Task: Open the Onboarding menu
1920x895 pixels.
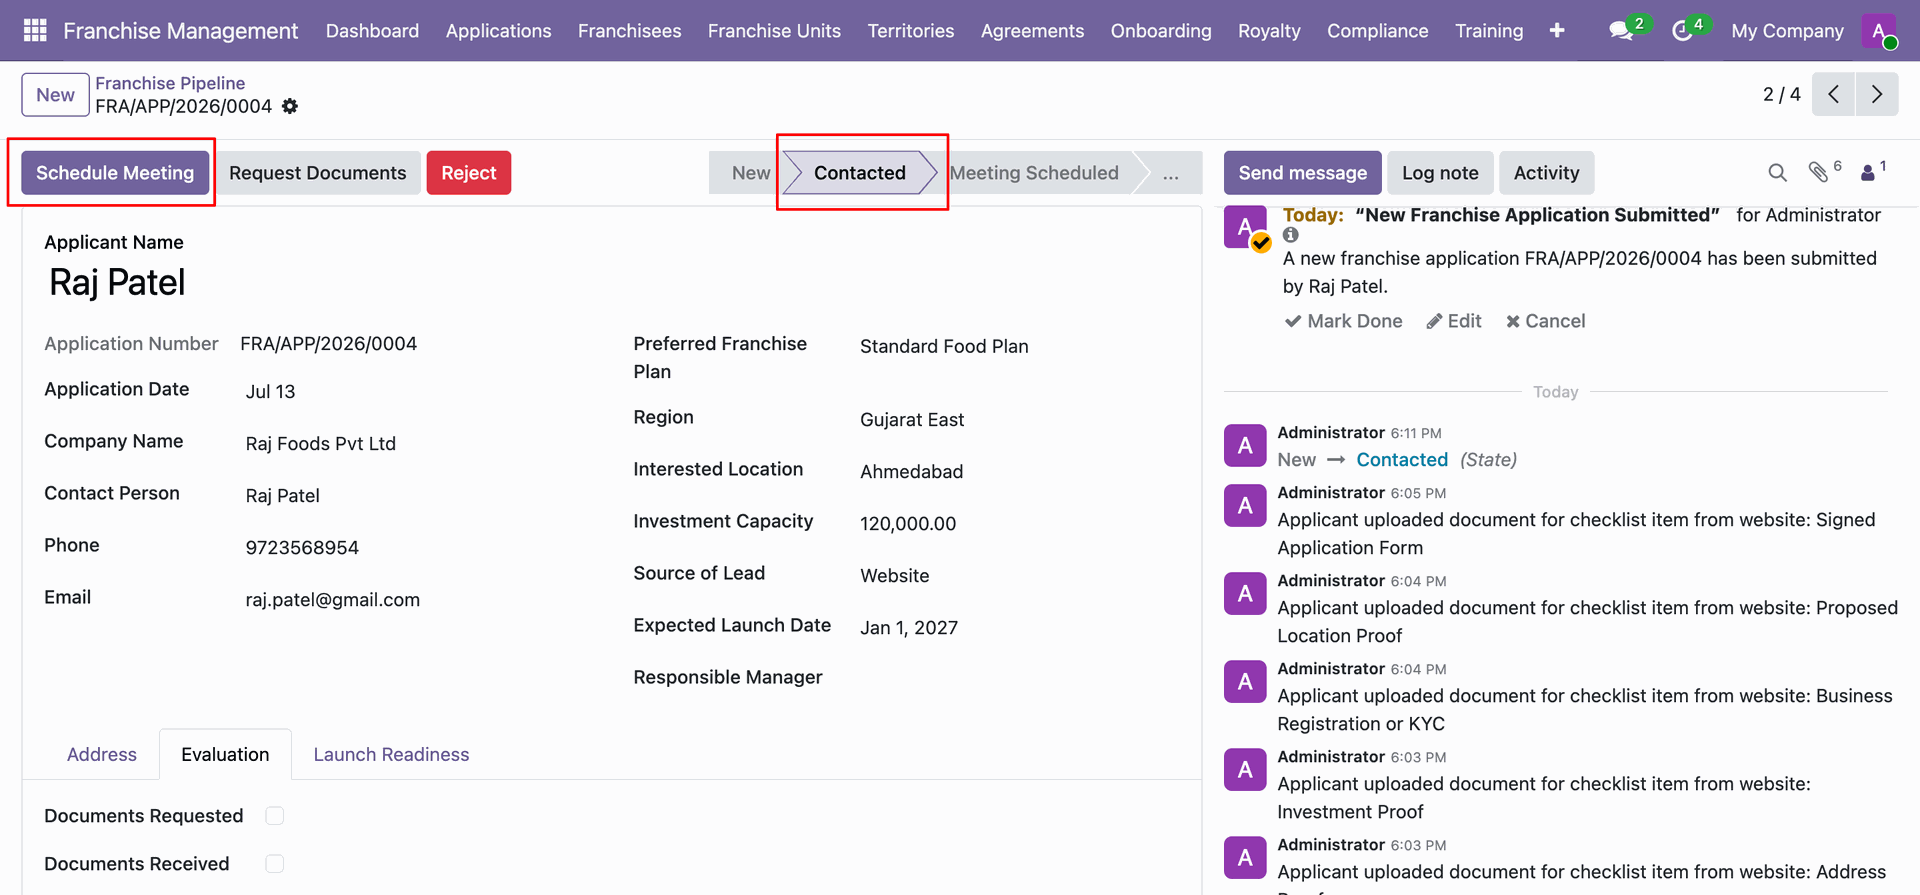Action: tap(1160, 30)
